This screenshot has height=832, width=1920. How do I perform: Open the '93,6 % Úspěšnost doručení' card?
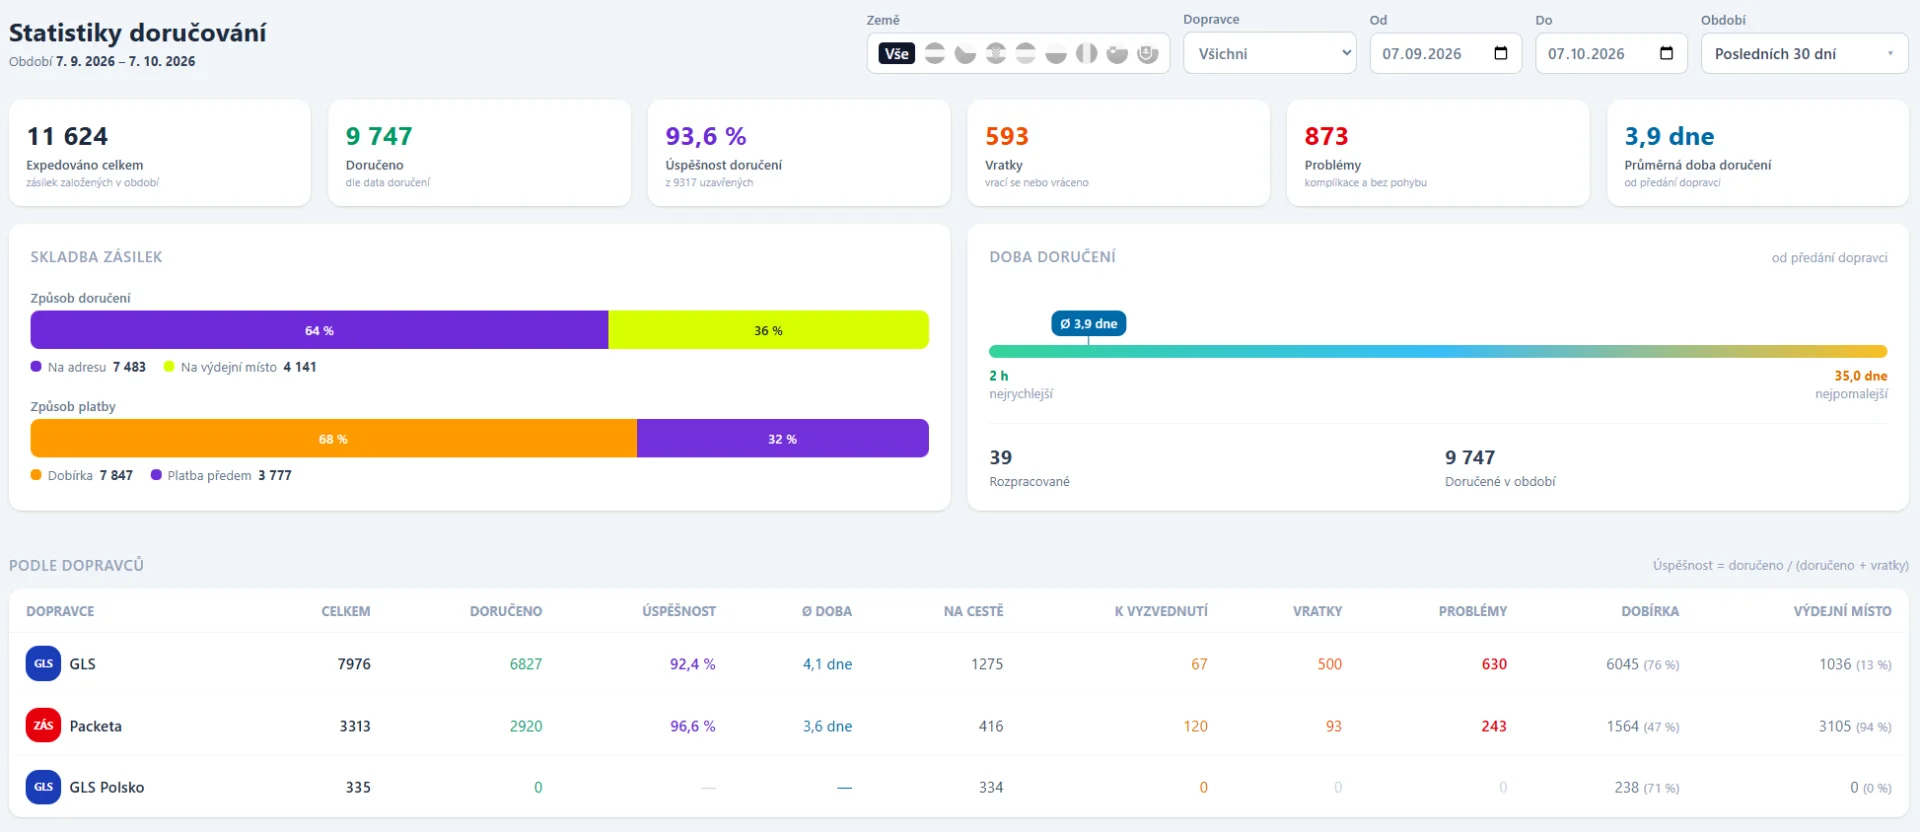coord(799,153)
